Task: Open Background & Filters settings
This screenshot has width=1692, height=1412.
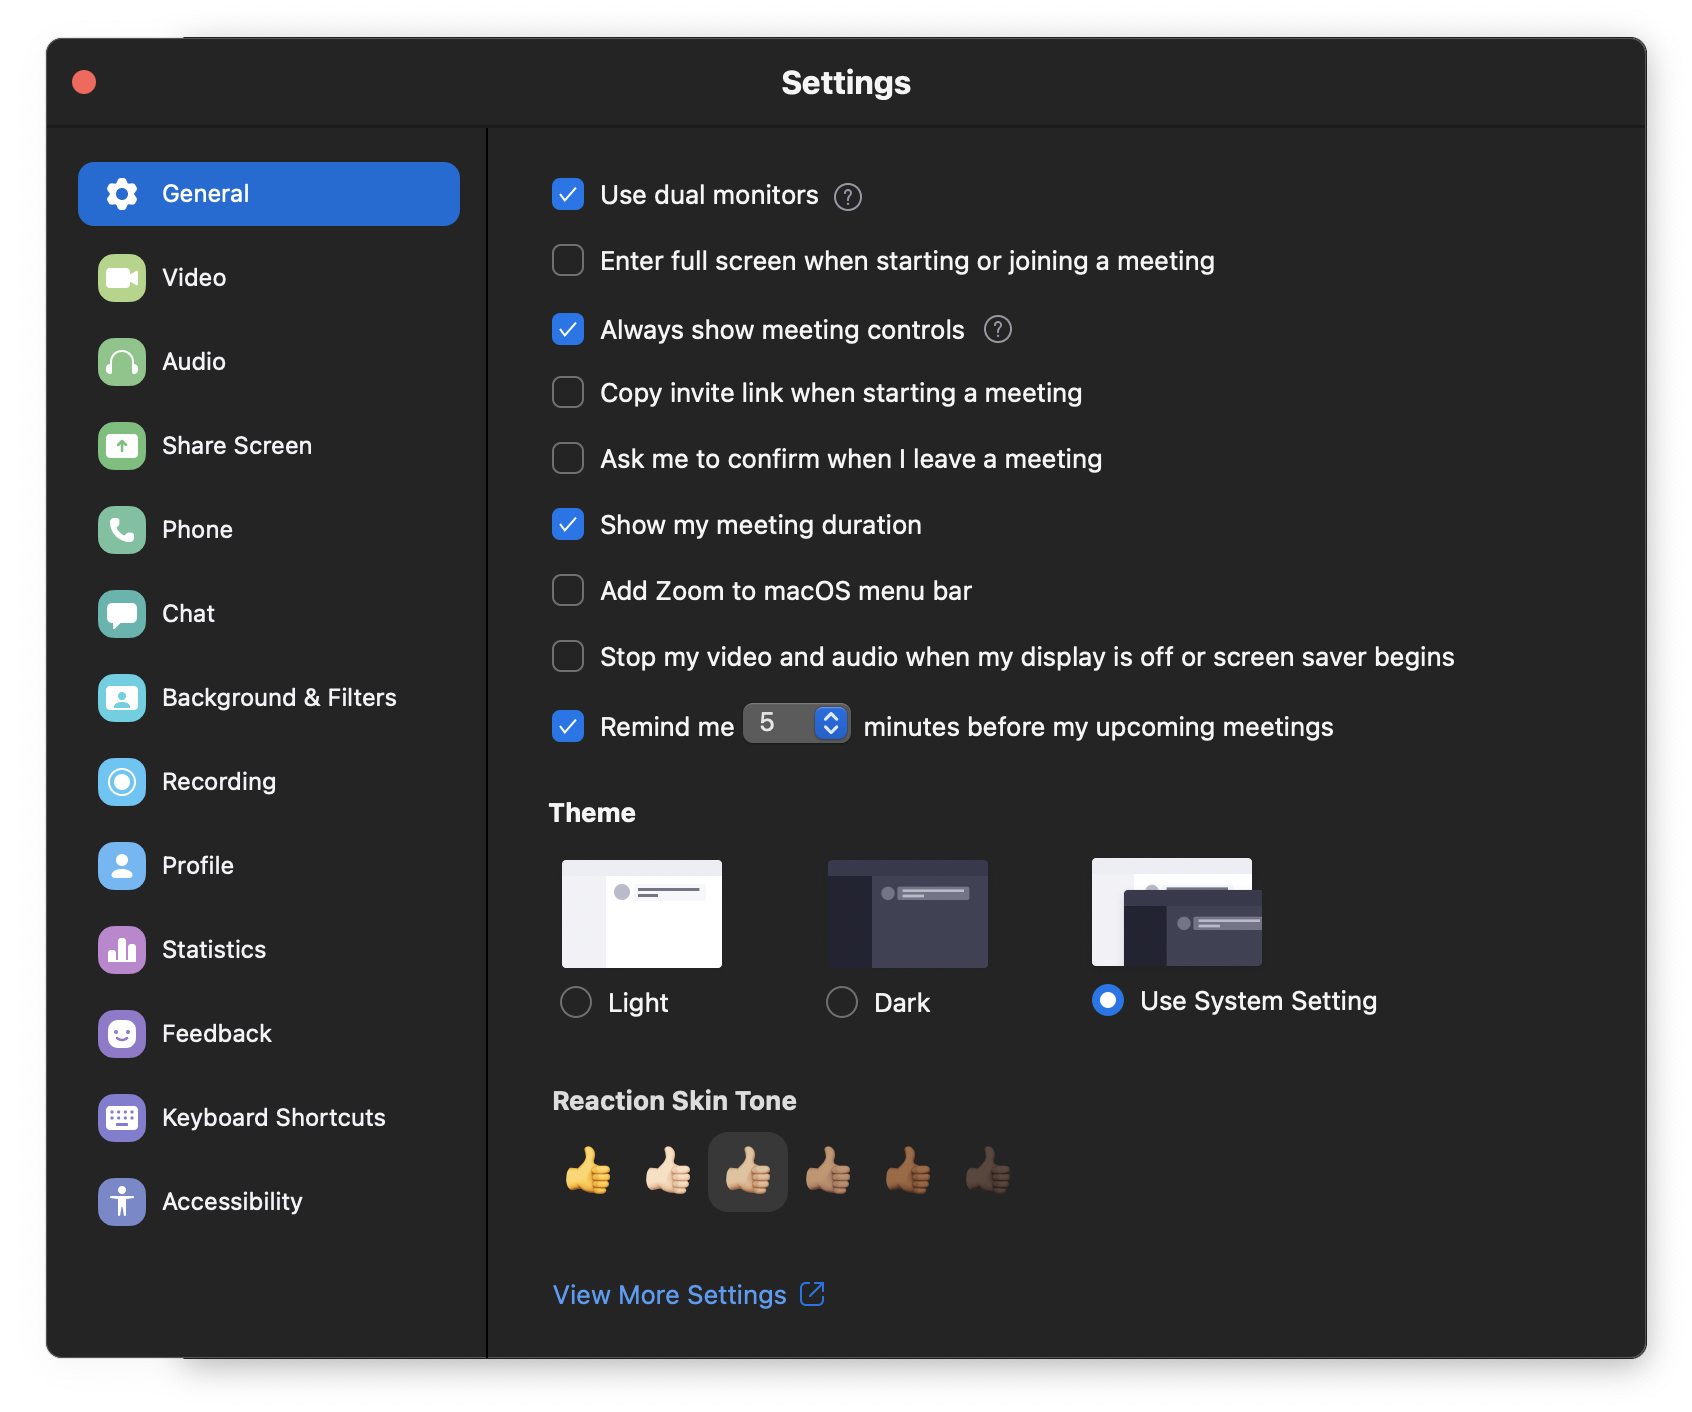Action: click(x=120, y=697)
